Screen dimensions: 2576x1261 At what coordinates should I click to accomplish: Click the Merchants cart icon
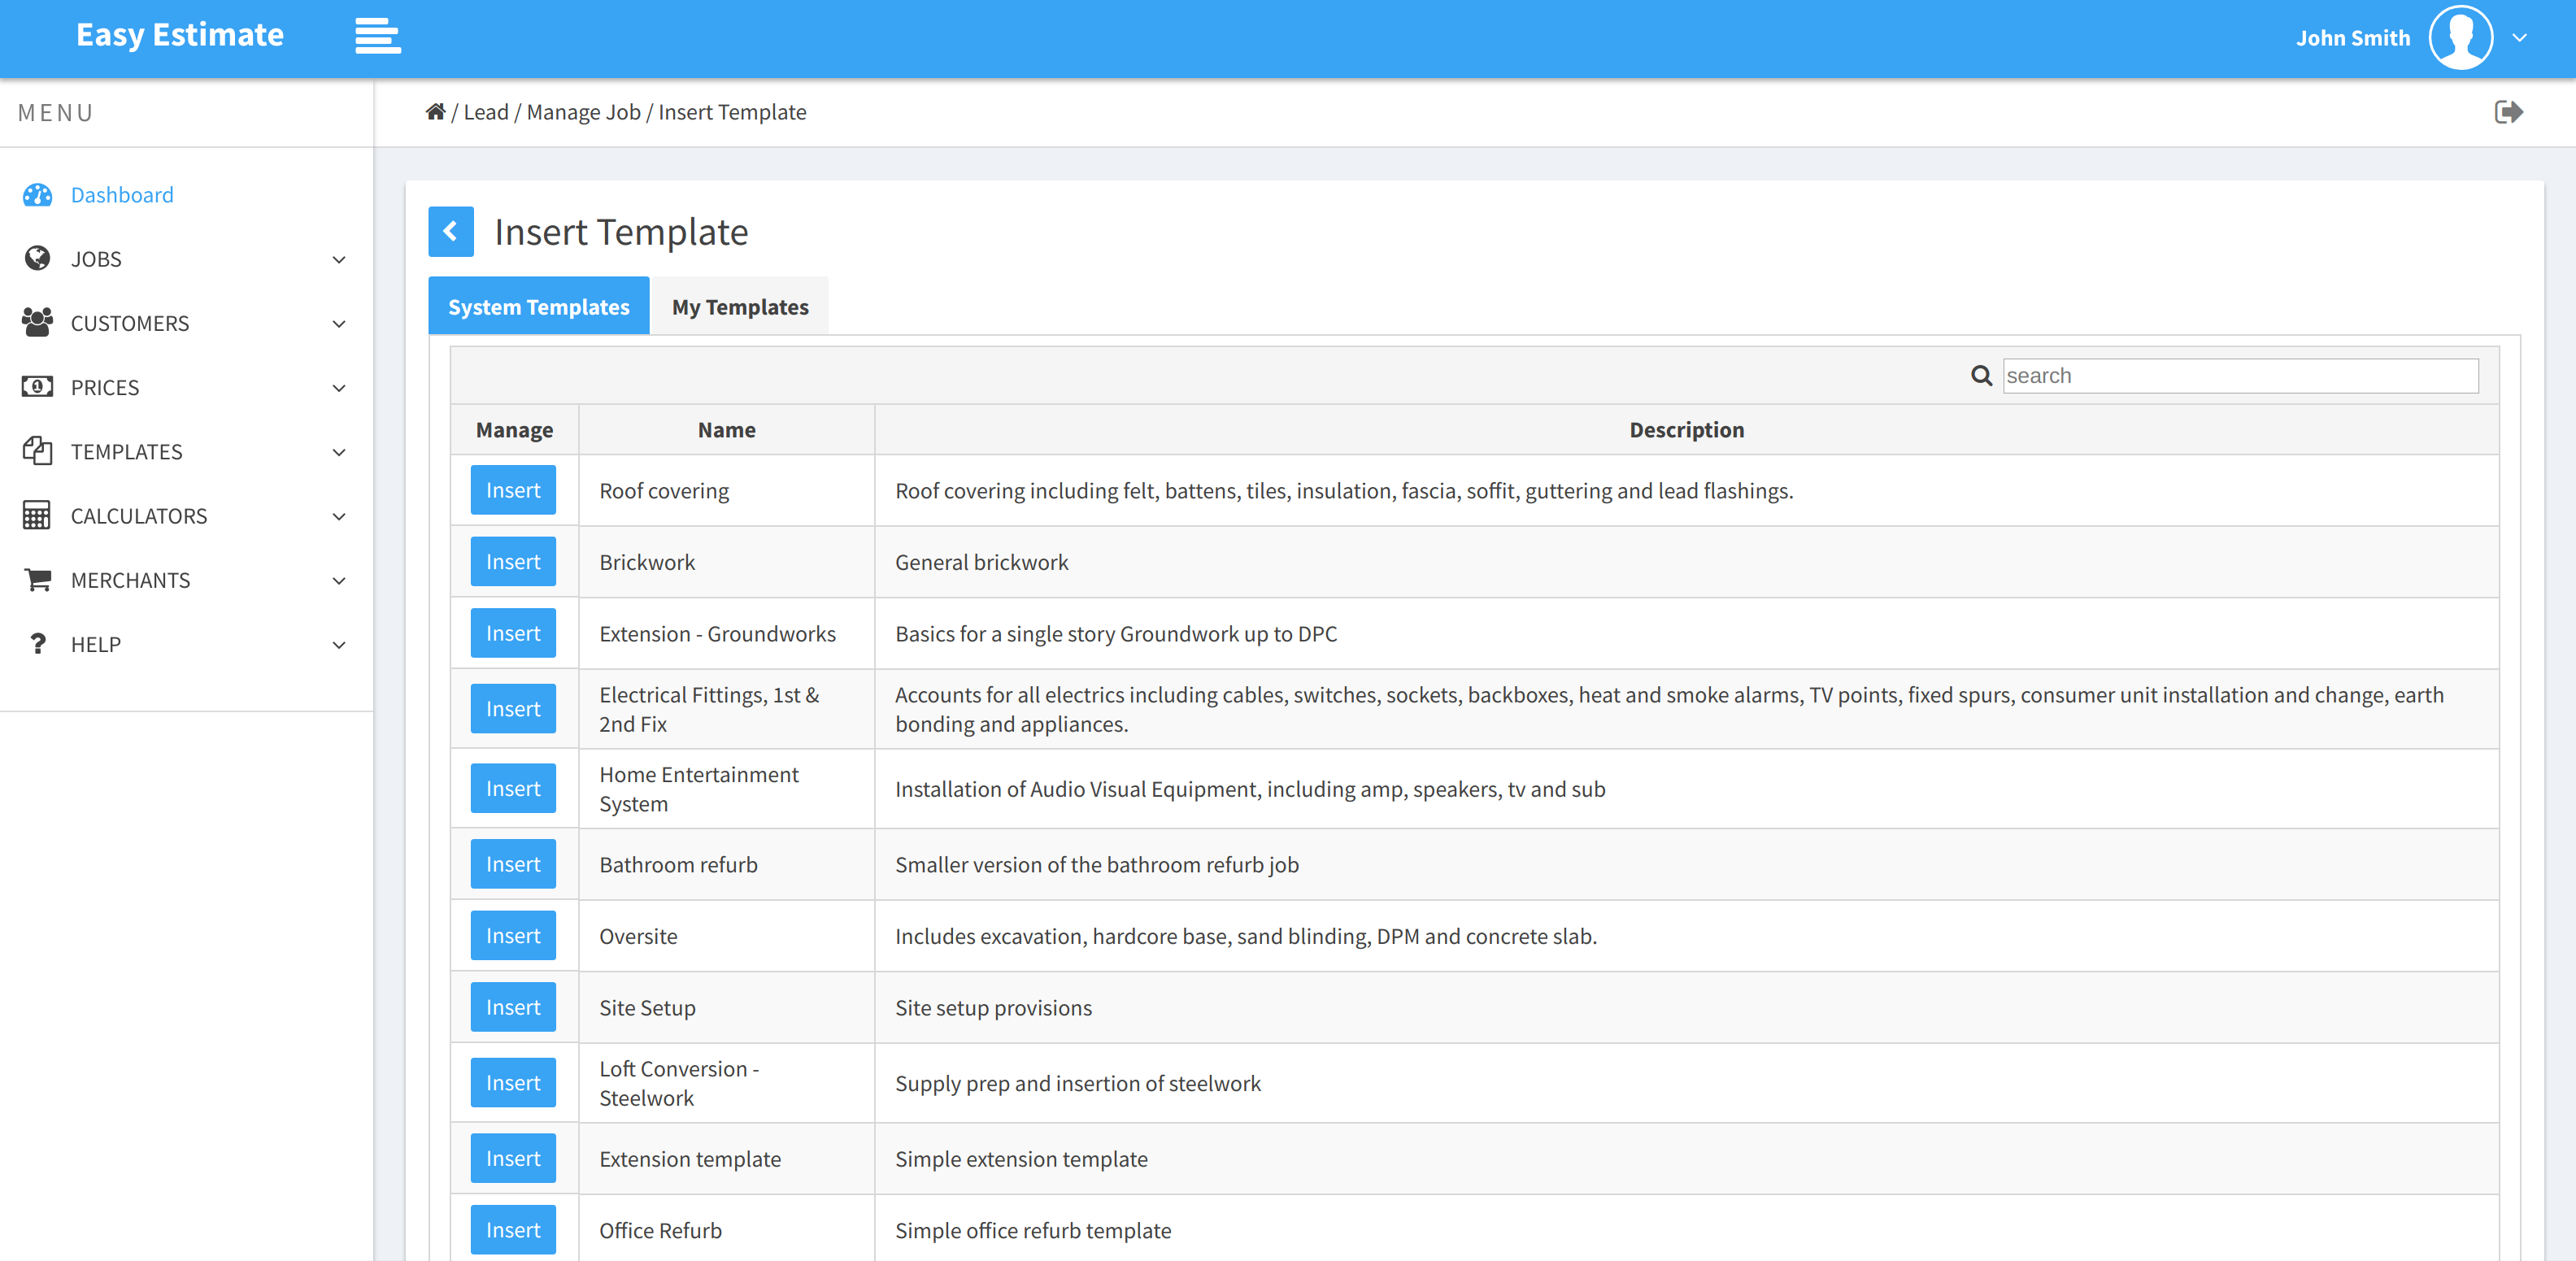pyautogui.click(x=37, y=580)
